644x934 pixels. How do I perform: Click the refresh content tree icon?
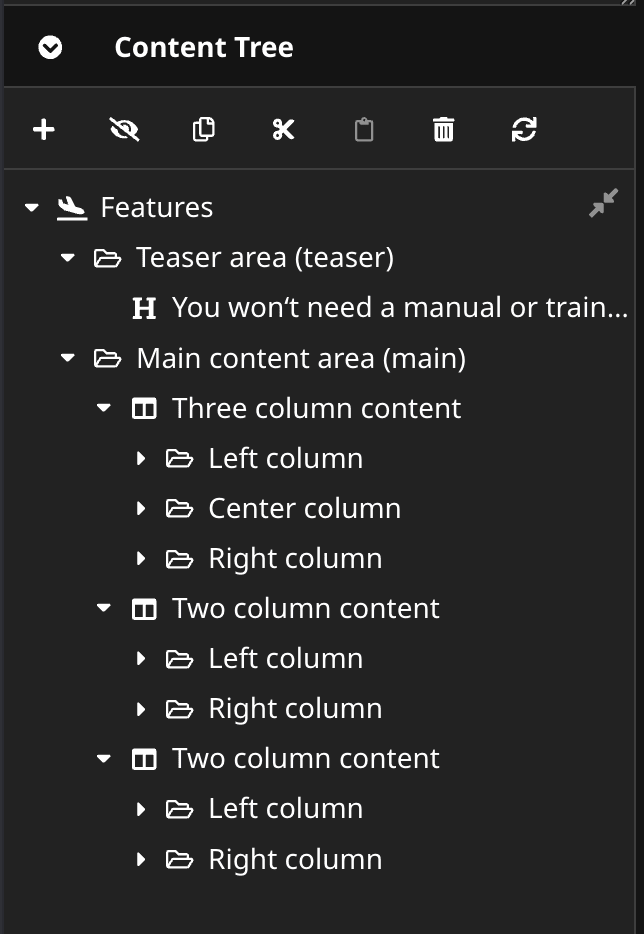524,129
